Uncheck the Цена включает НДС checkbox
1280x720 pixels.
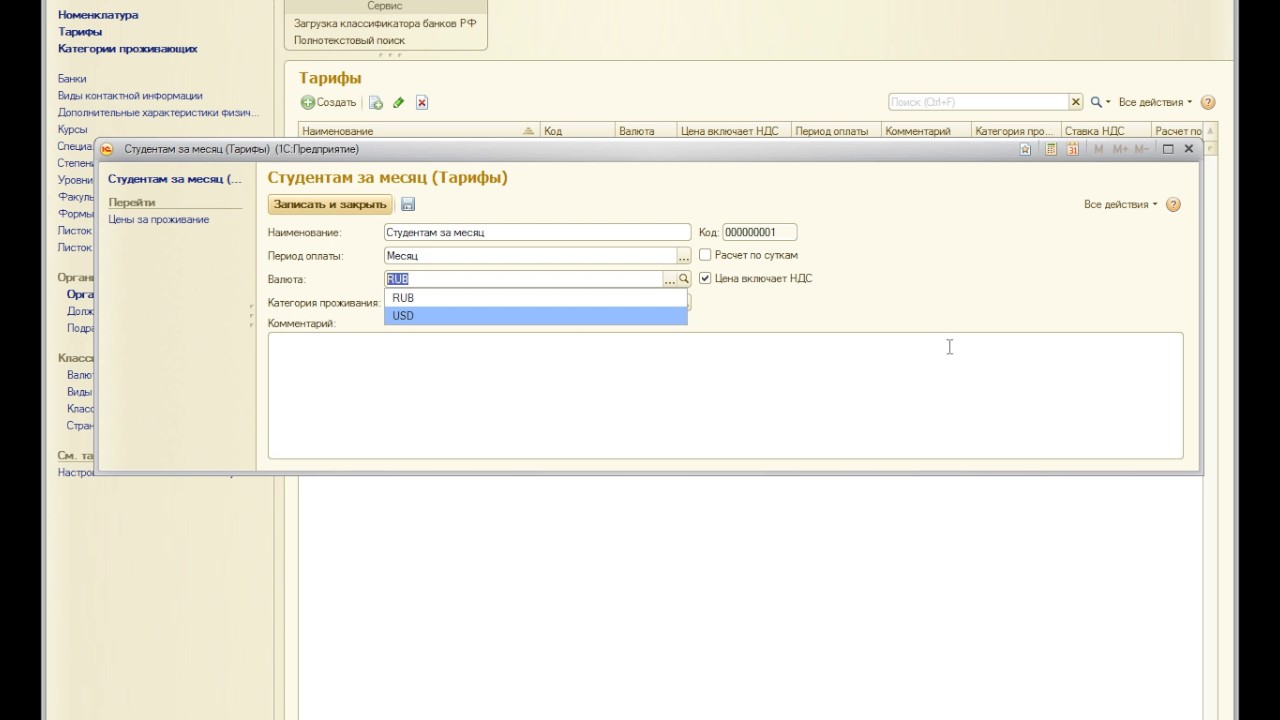[x=705, y=278]
